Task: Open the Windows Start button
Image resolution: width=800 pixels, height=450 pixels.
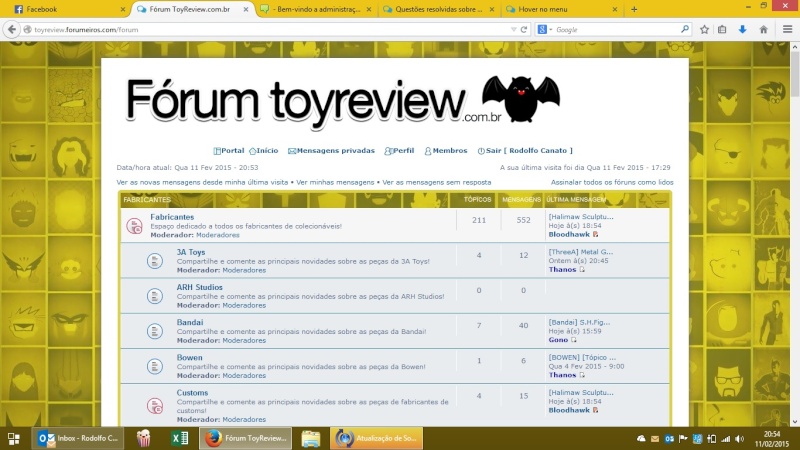Action: (x=14, y=438)
